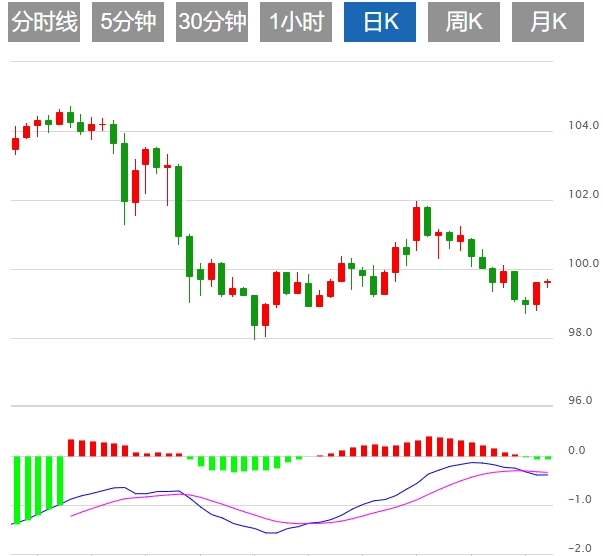
Task: Open the monthly 月K chart
Action: [547, 22]
